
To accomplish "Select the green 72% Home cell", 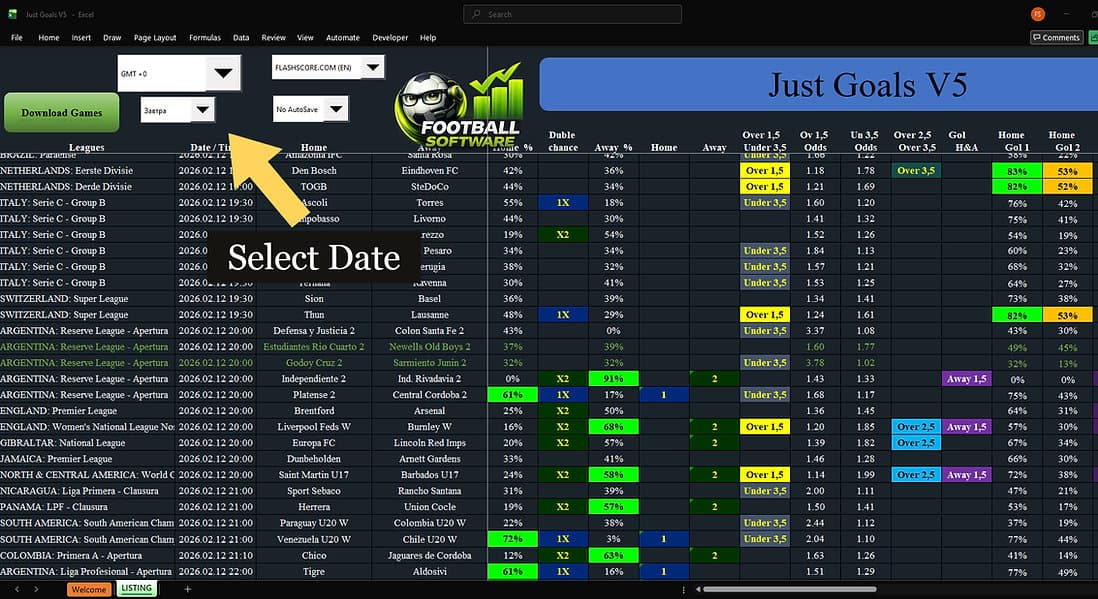I will click(x=513, y=539).
